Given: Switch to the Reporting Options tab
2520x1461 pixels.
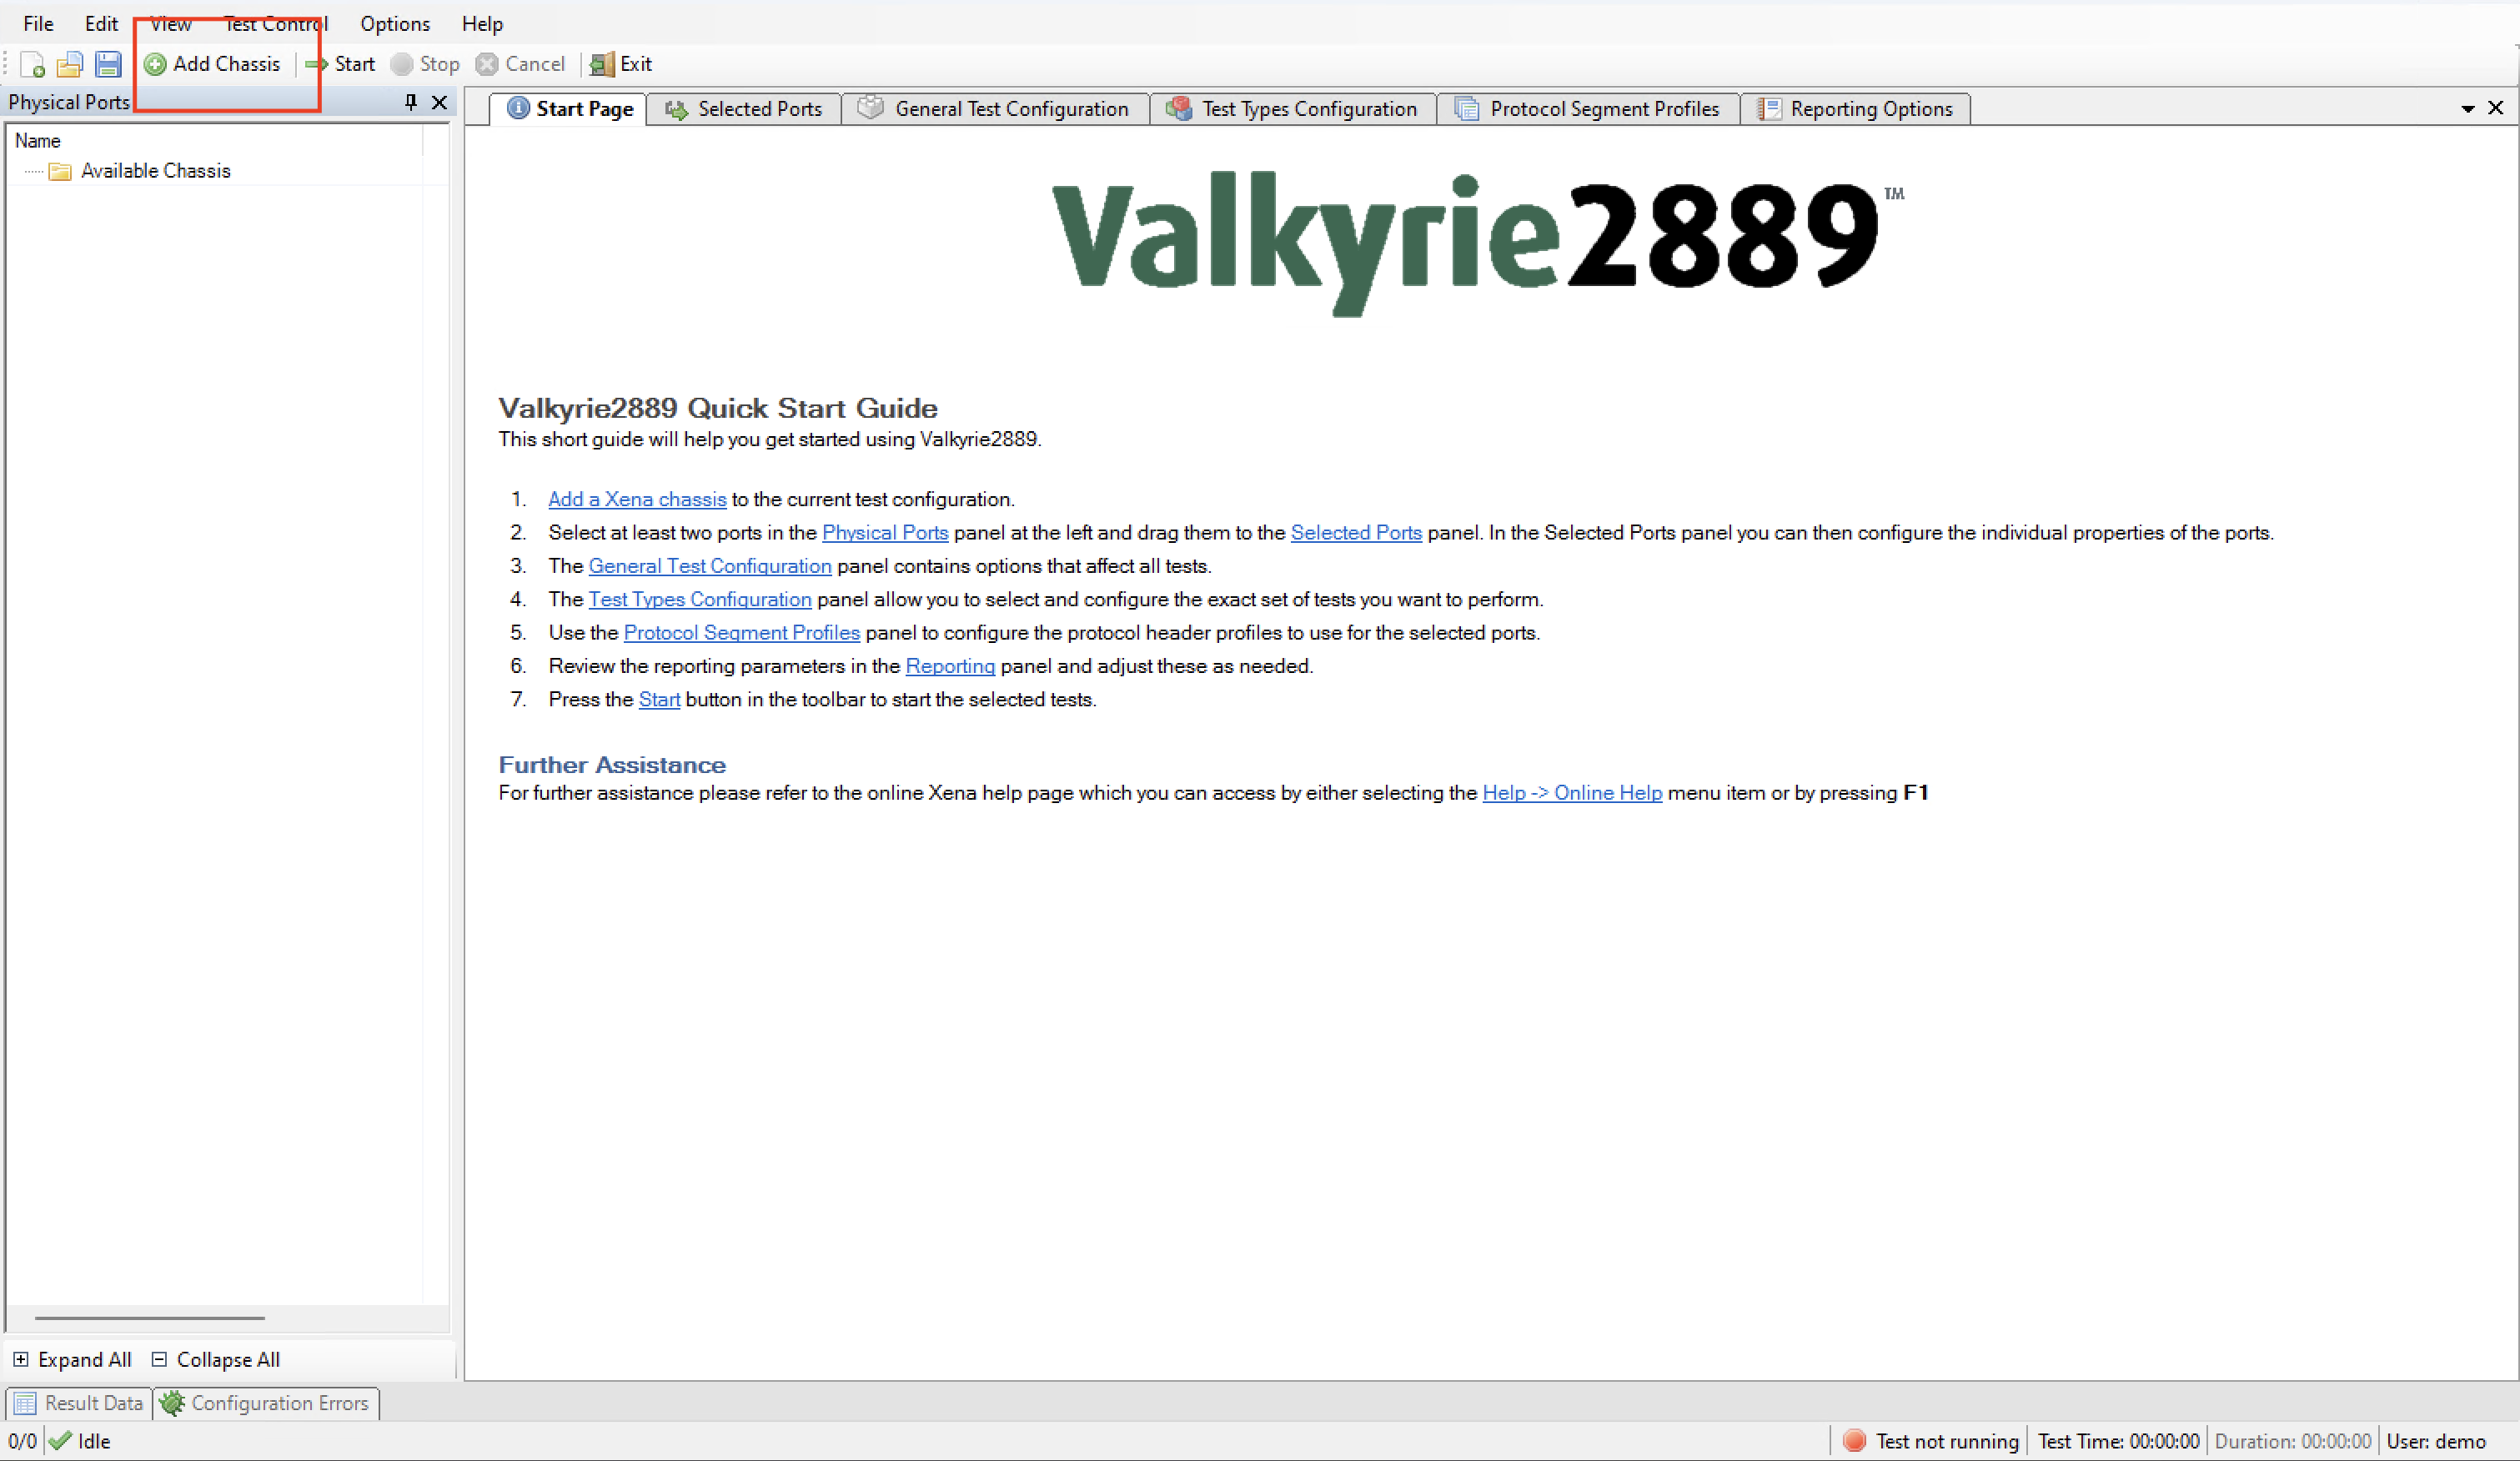Looking at the screenshot, I should (1855, 109).
